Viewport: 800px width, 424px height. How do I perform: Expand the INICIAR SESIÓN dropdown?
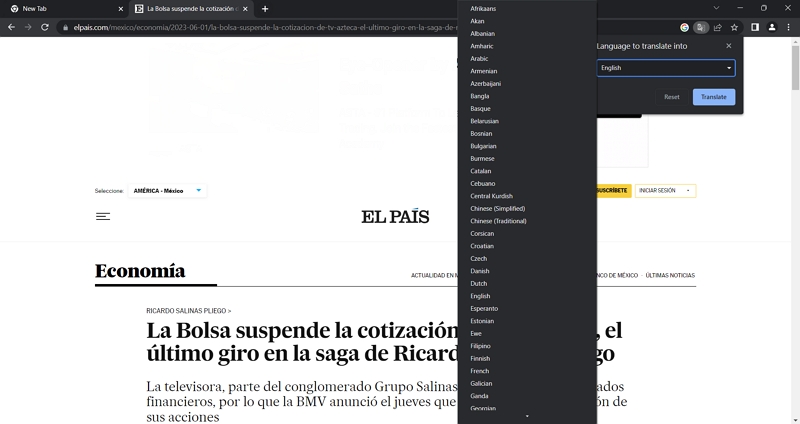tap(665, 191)
